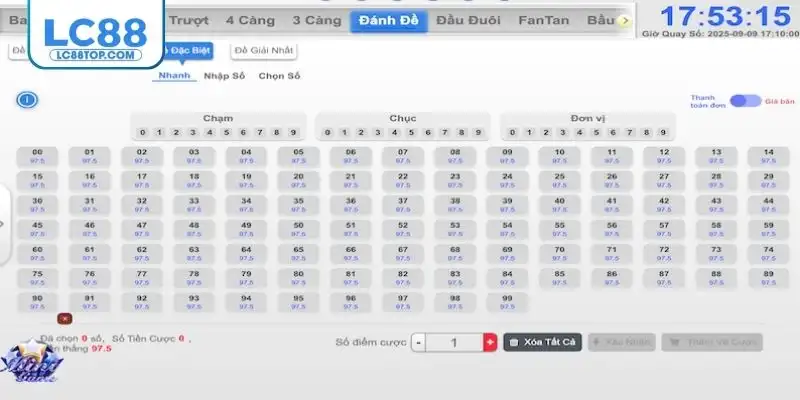Select the Chọn Số mode
Viewport: 800px width, 400px height.
coord(279,75)
